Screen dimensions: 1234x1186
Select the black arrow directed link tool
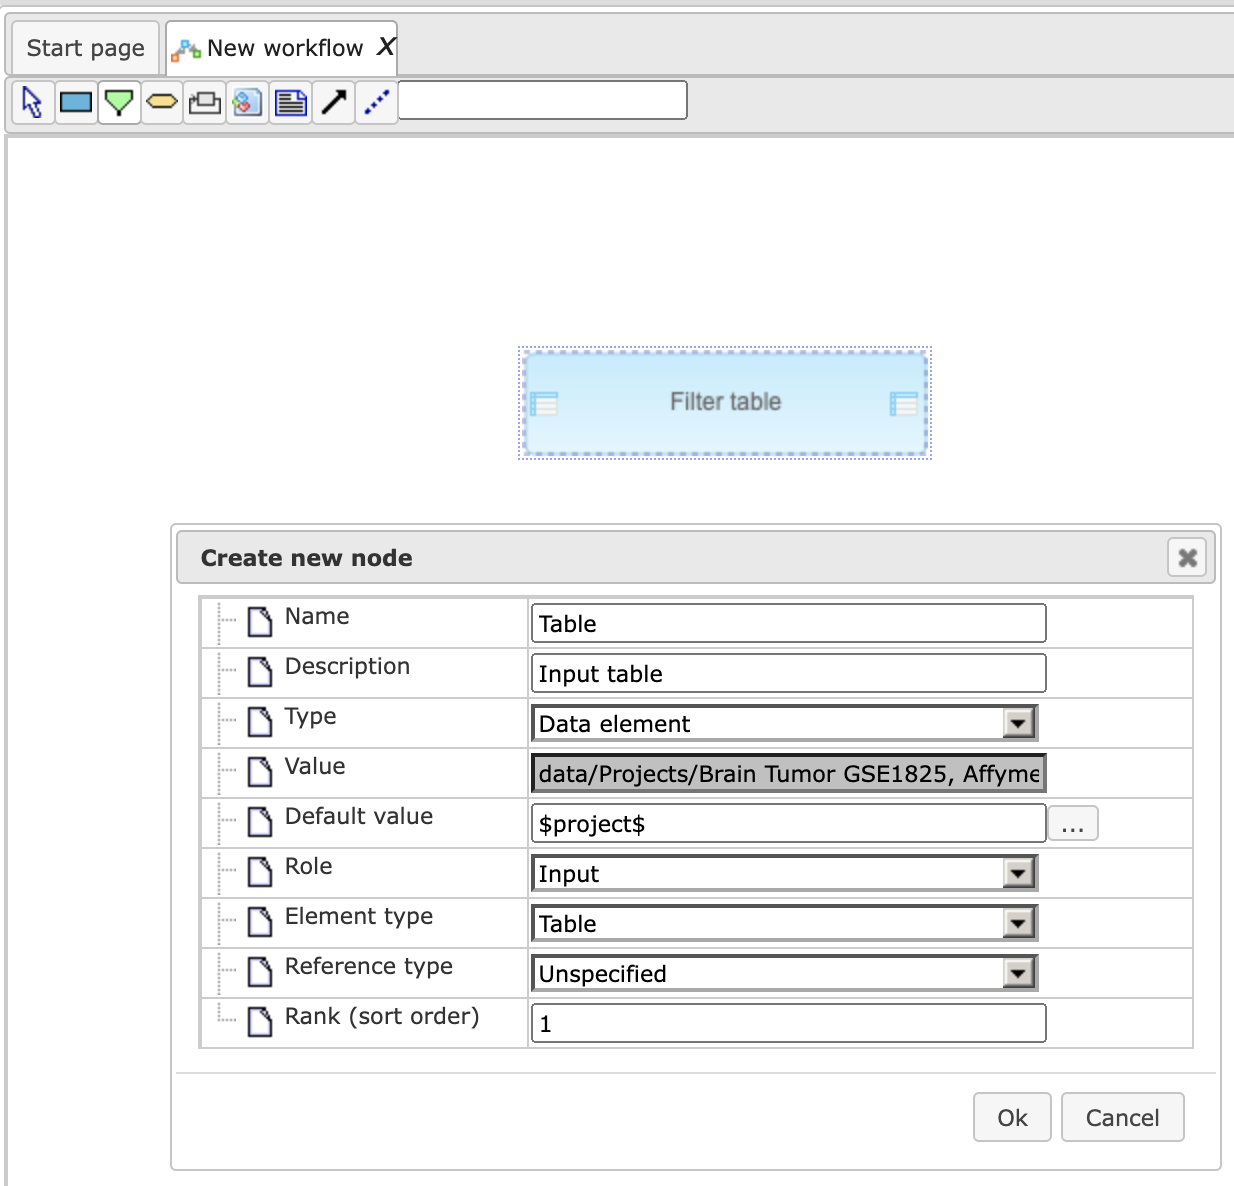click(334, 102)
